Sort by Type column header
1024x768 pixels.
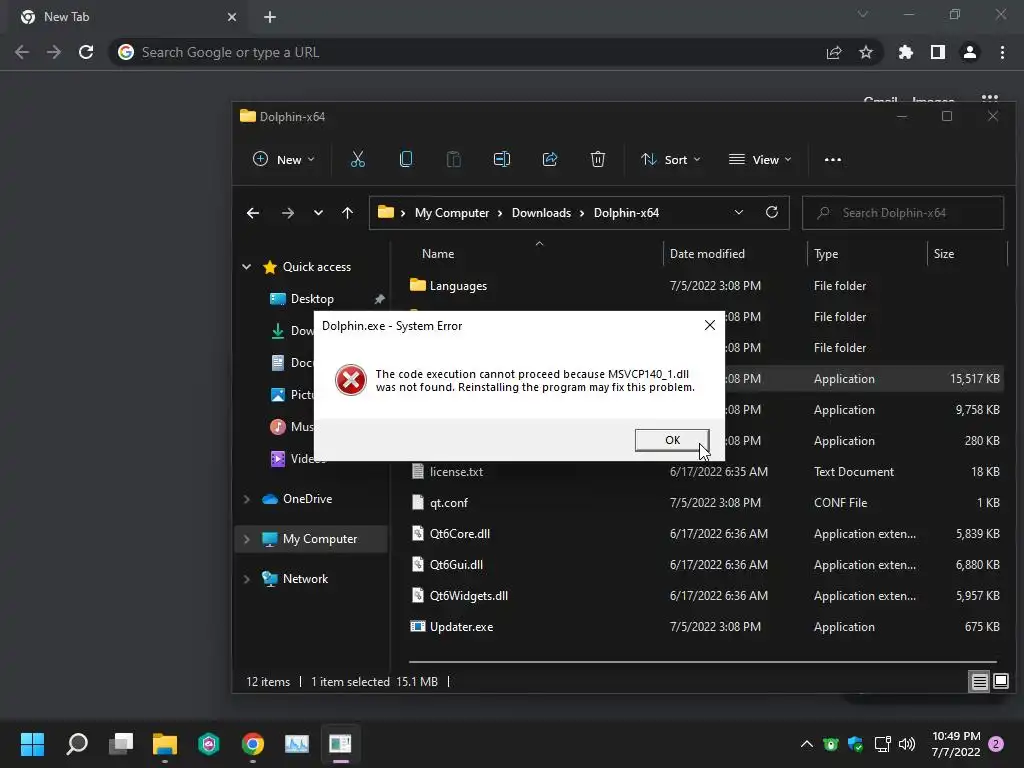pyautogui.click(x=826, y=254)
